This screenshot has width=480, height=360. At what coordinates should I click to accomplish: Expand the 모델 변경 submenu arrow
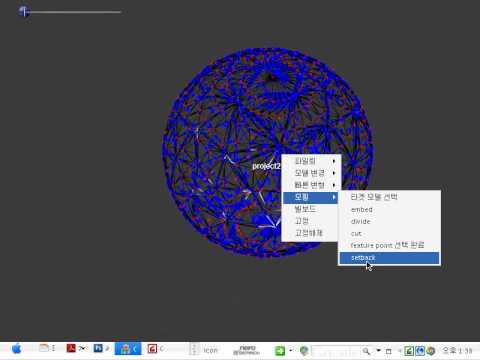pos(334,173)
